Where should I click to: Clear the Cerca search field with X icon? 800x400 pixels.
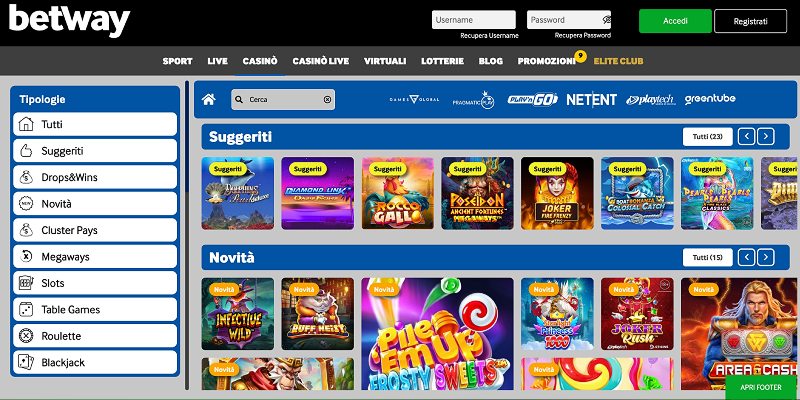327,99
